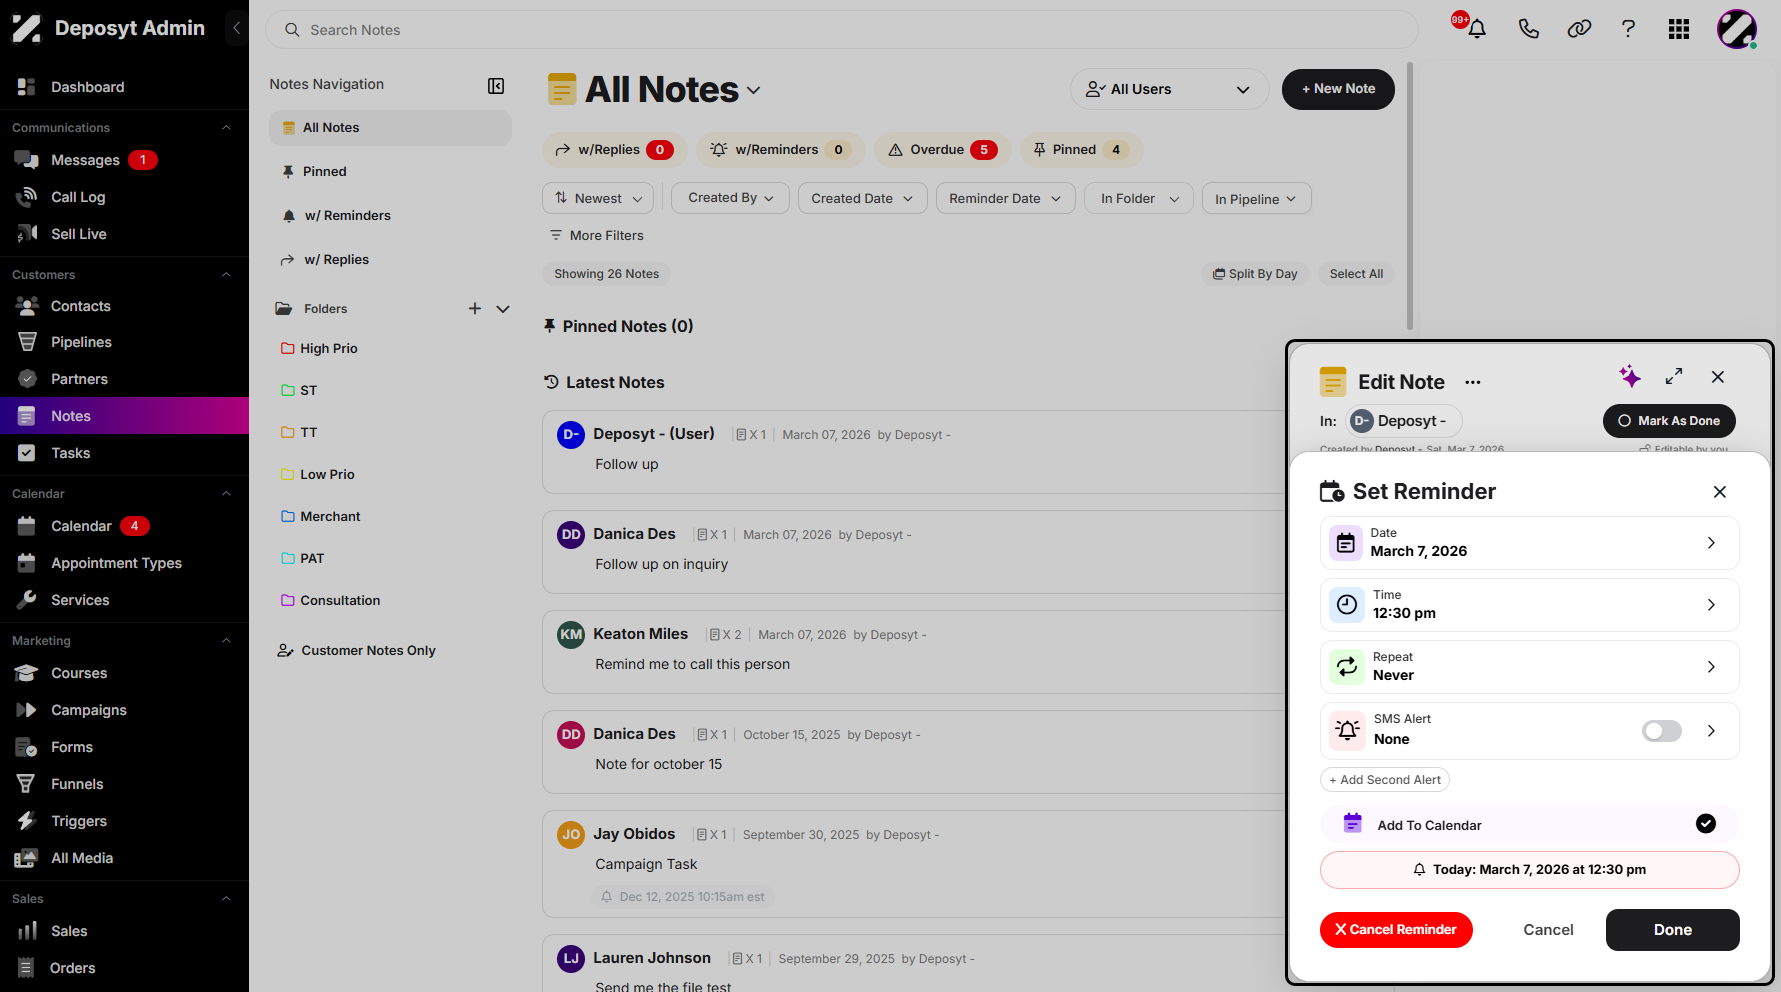This screenshot has width=1781, height=992.
Task: Open the In Pipeline filter dropdown
Action: click(1256, 198)
